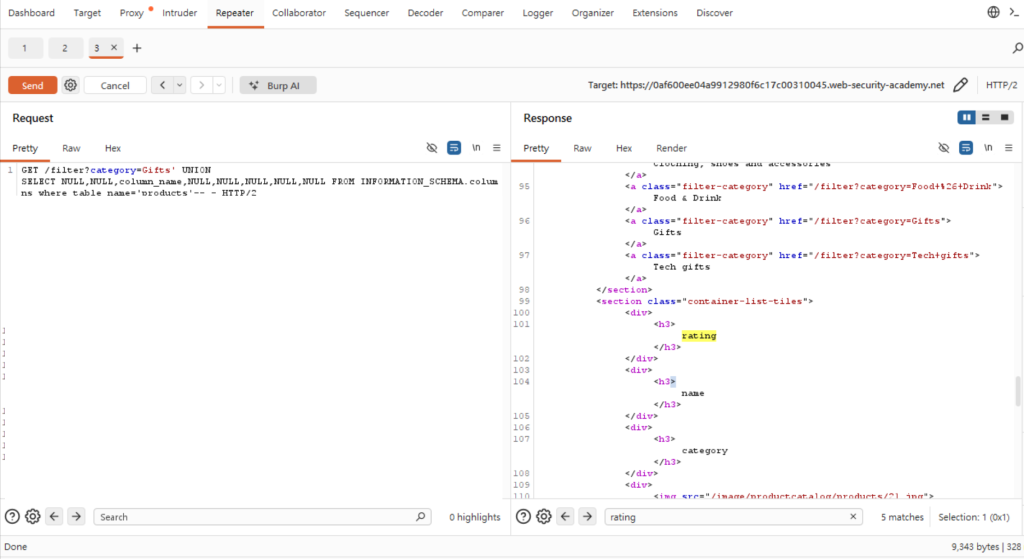Click the HTTP/2 protocol indicator
The height and width of the screenshot is (559, 1024).
tap(1001, 85)
